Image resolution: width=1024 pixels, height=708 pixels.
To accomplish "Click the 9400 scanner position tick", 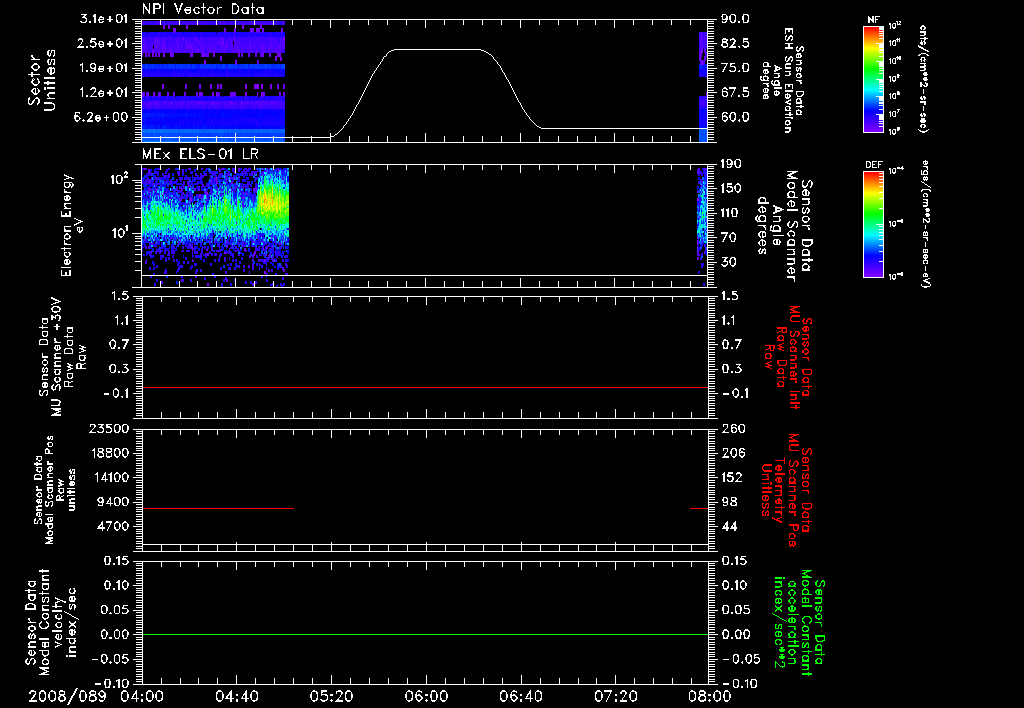I will pyautogui.click(x=112, y=502).
